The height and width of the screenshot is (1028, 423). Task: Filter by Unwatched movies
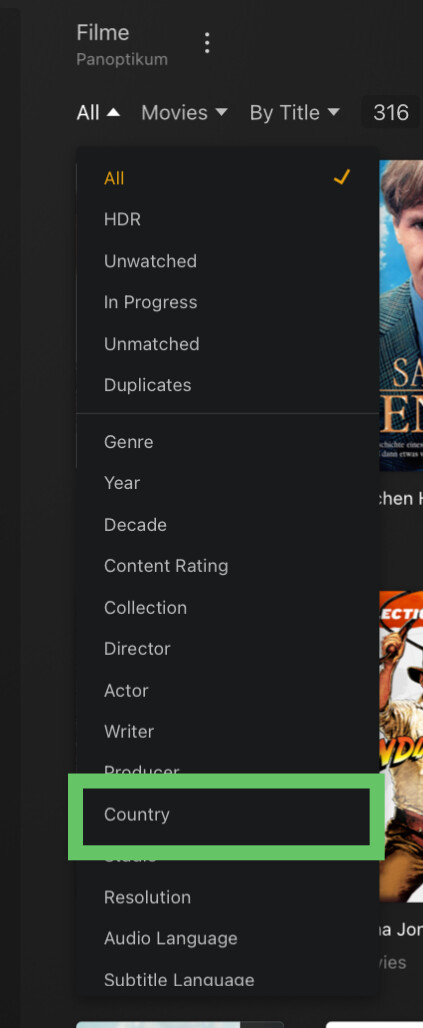(x=228, y=261)
